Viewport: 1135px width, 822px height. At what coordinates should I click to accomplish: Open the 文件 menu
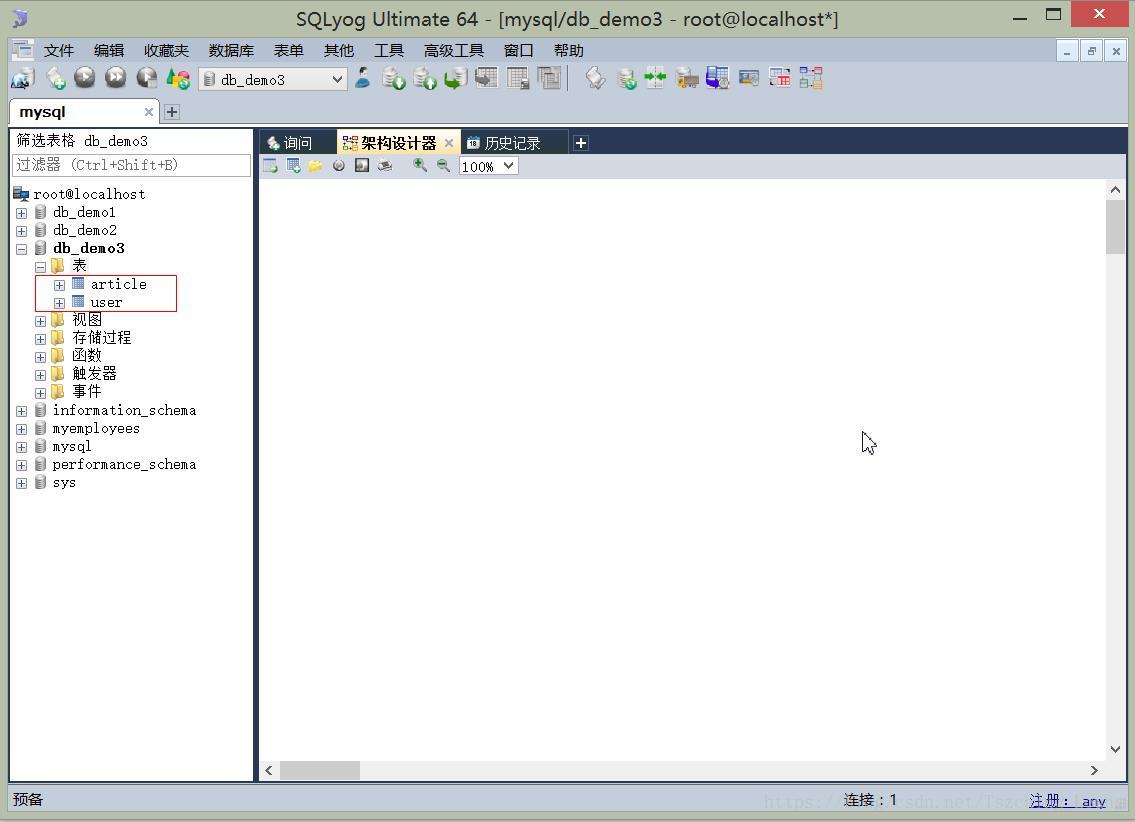click(x=59, y=51)
